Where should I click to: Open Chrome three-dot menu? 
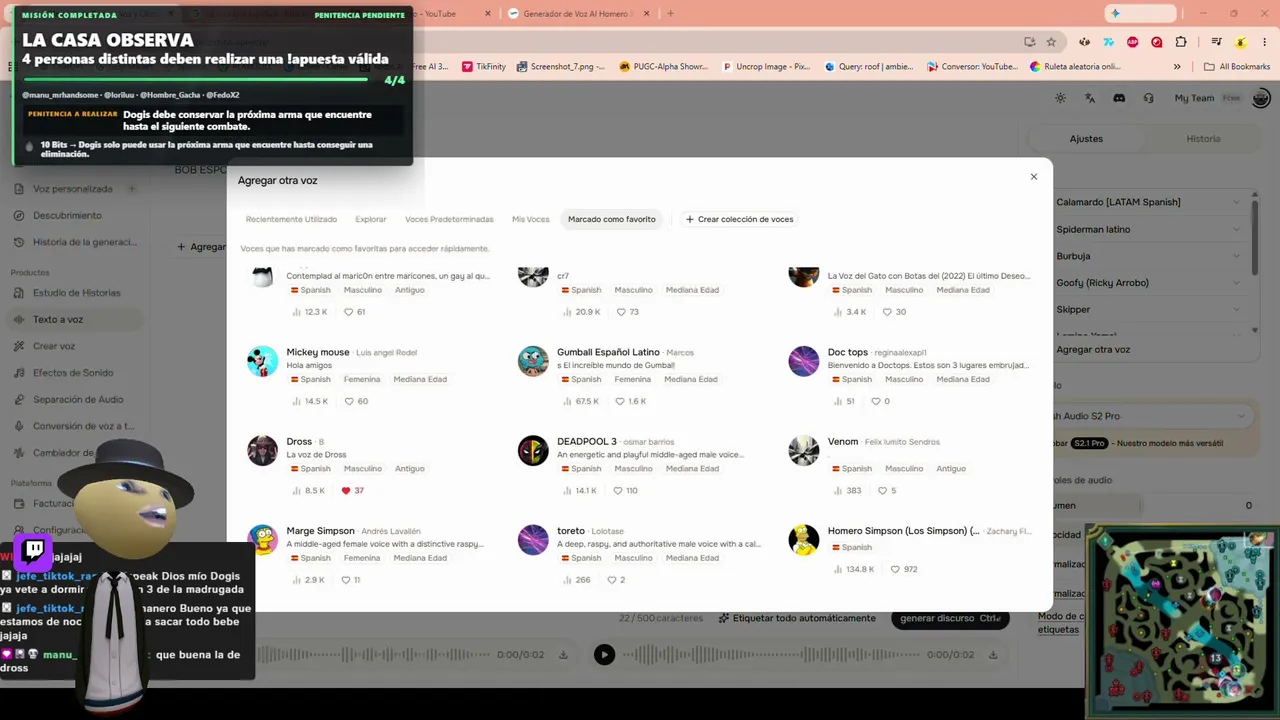pos(1264,42)
